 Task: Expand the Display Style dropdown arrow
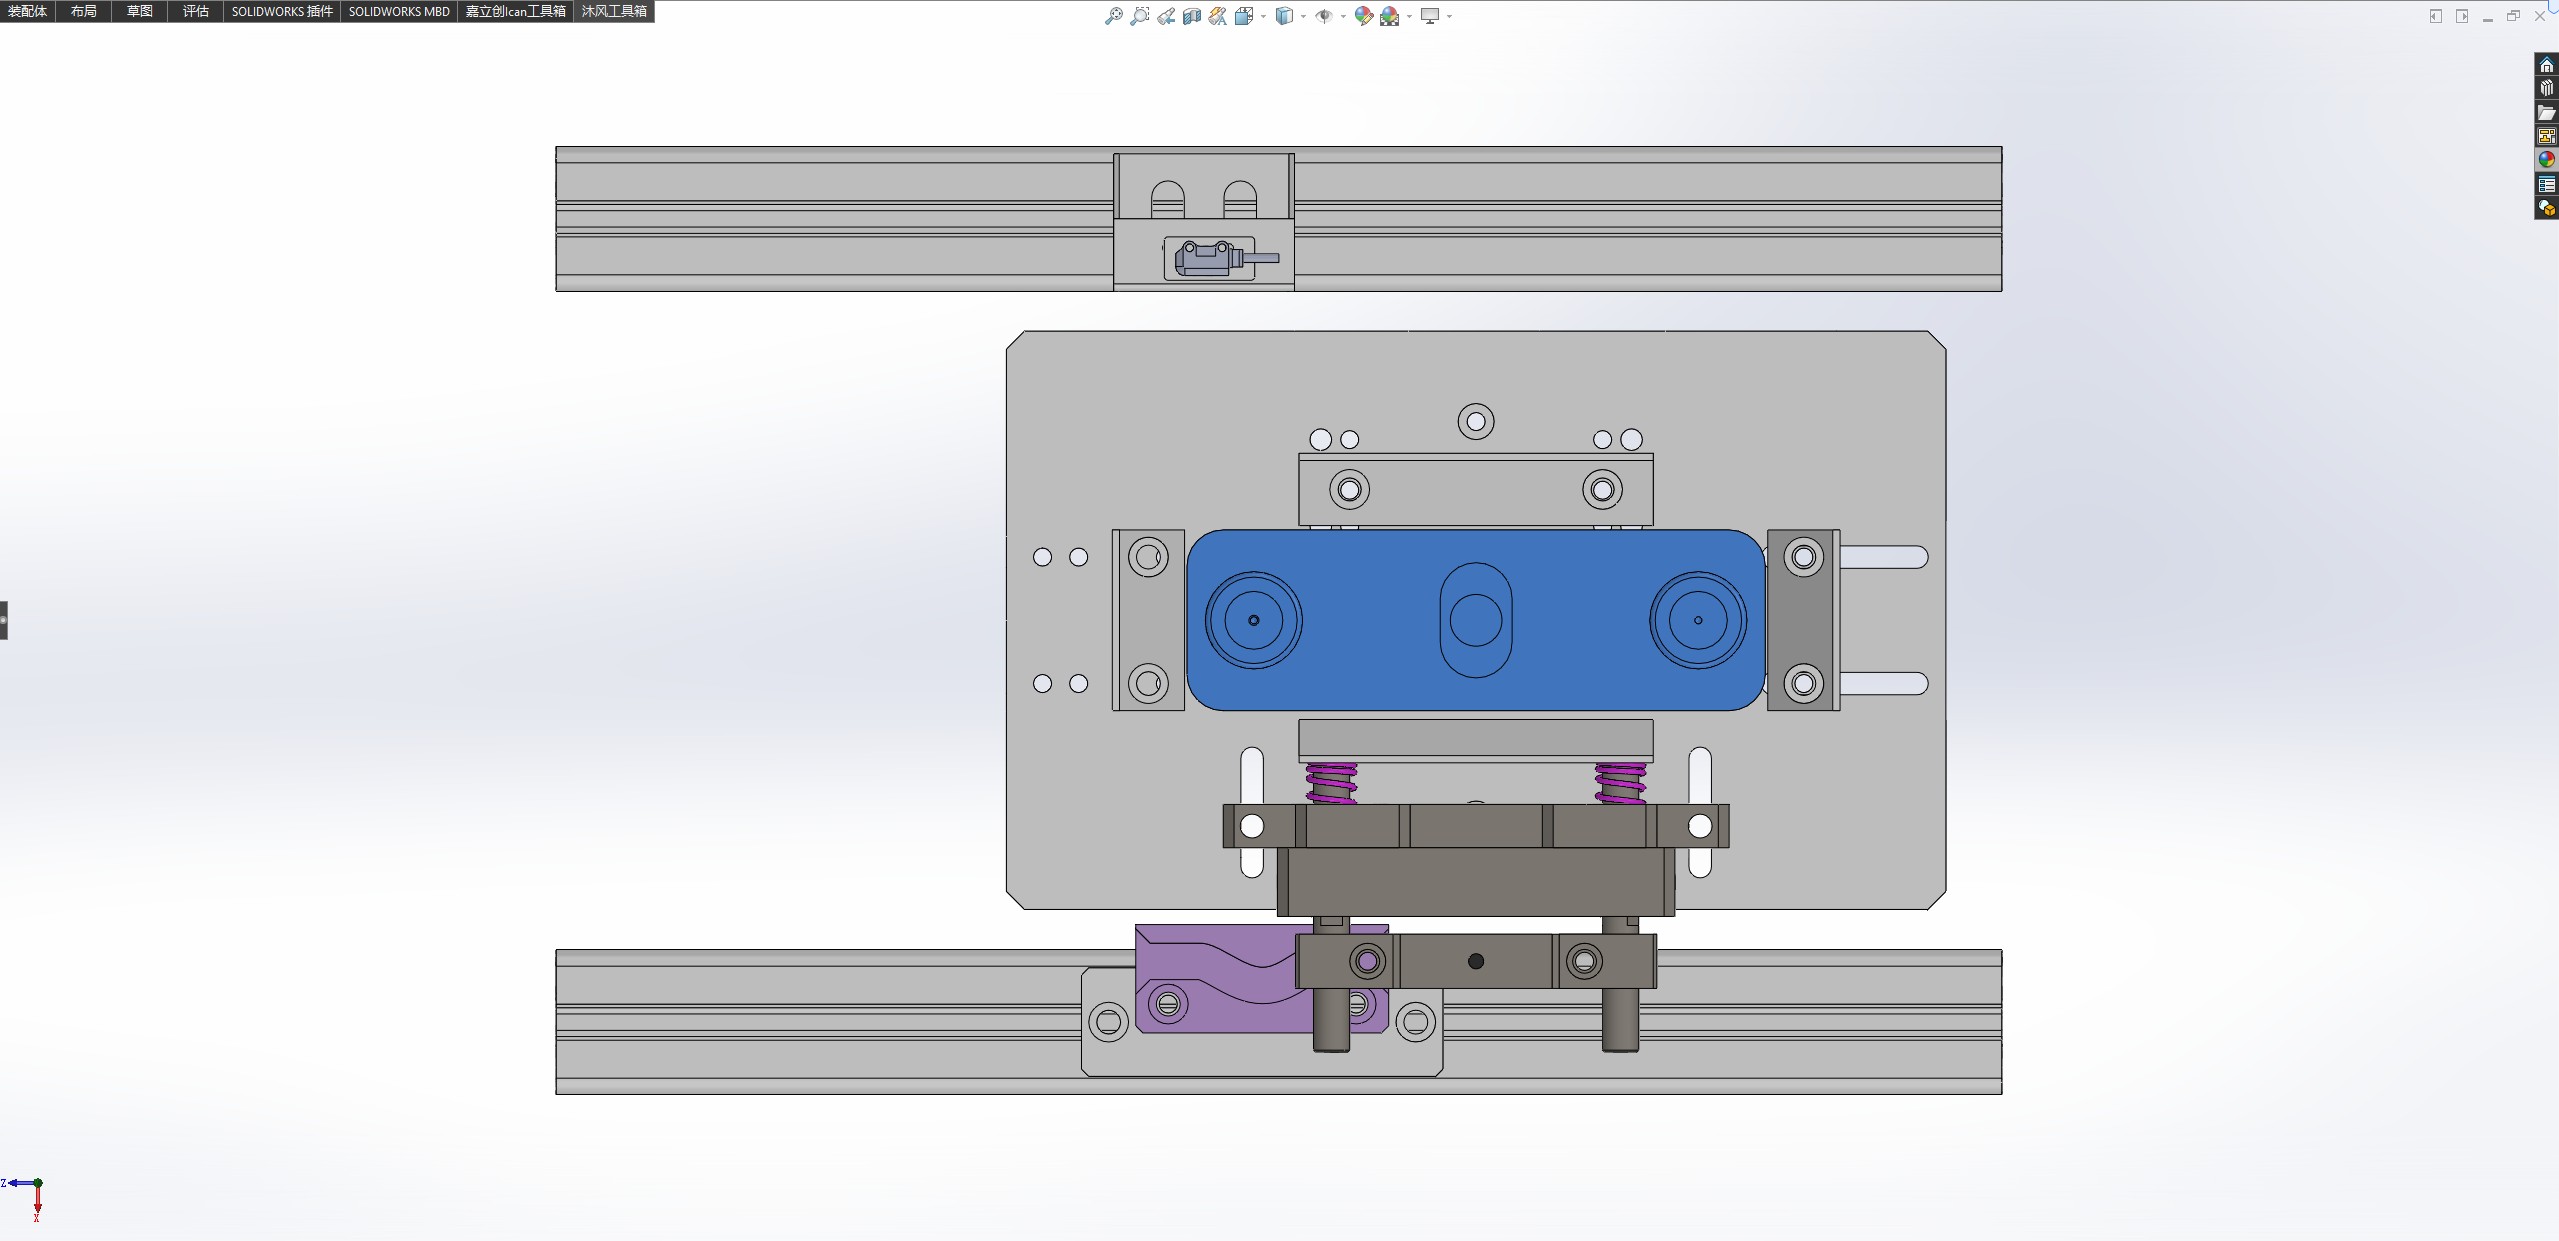1303,16
